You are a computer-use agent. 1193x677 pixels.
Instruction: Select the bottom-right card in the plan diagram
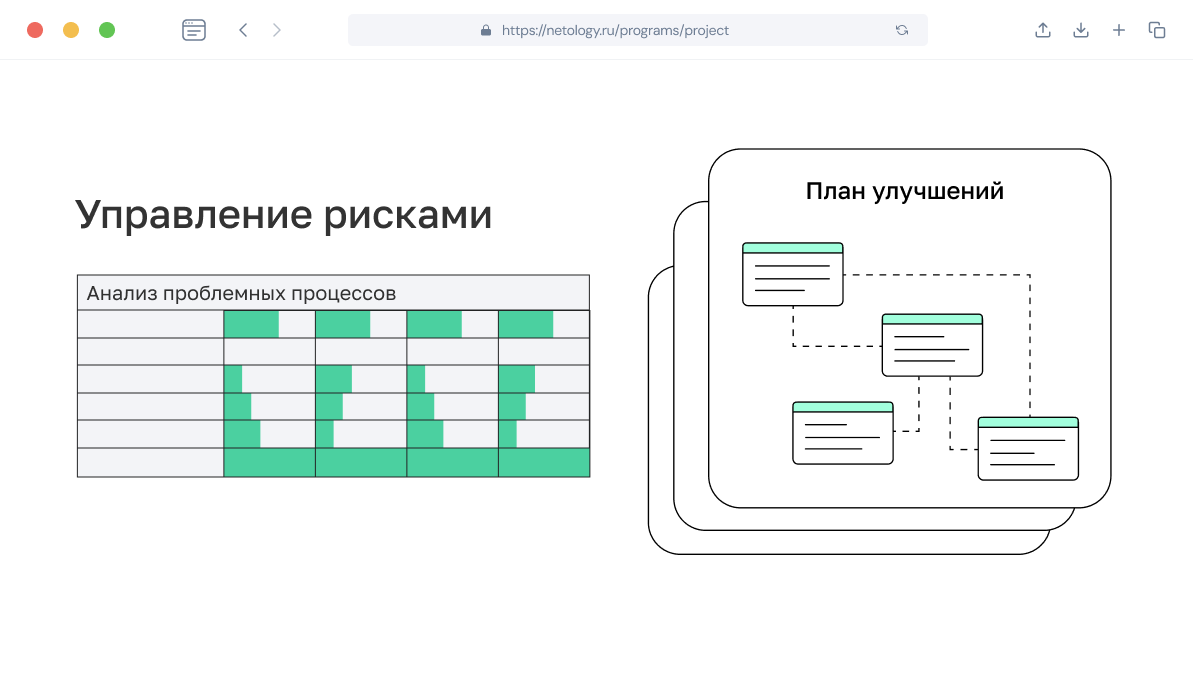point(1028,448)
